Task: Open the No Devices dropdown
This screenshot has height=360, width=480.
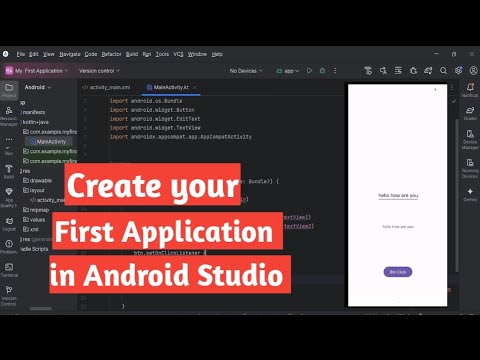Action: click(x=246, y=71)
